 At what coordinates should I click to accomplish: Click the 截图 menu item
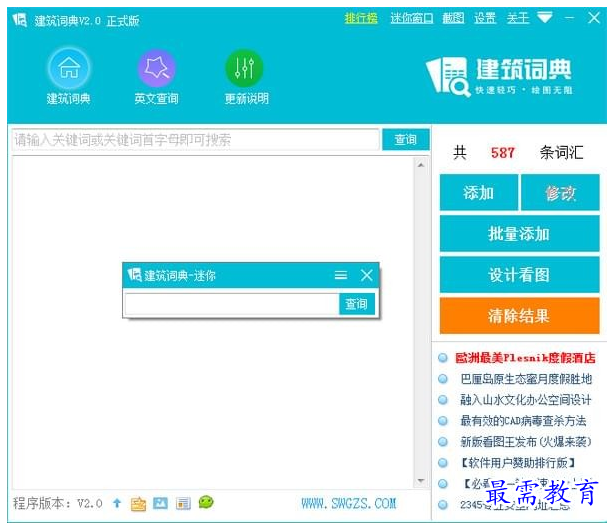(453, 18)
